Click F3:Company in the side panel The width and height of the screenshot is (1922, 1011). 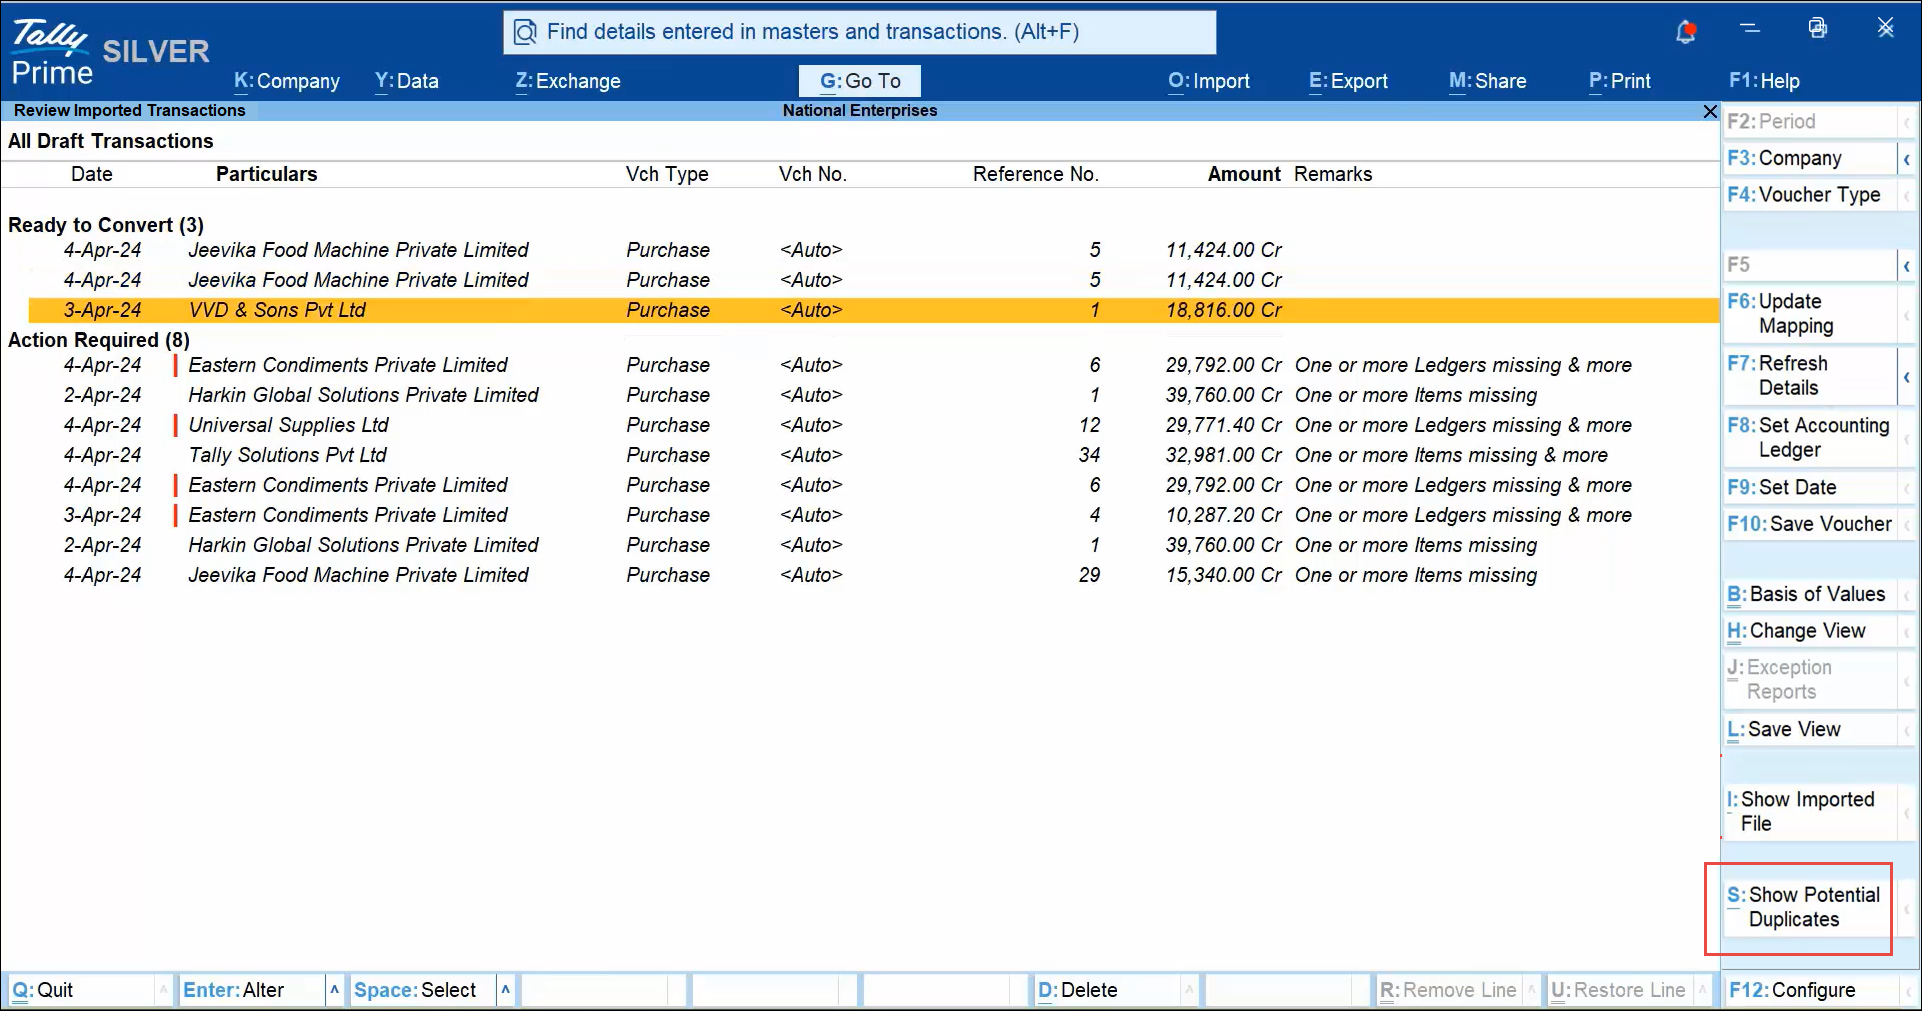point(1809,158)
